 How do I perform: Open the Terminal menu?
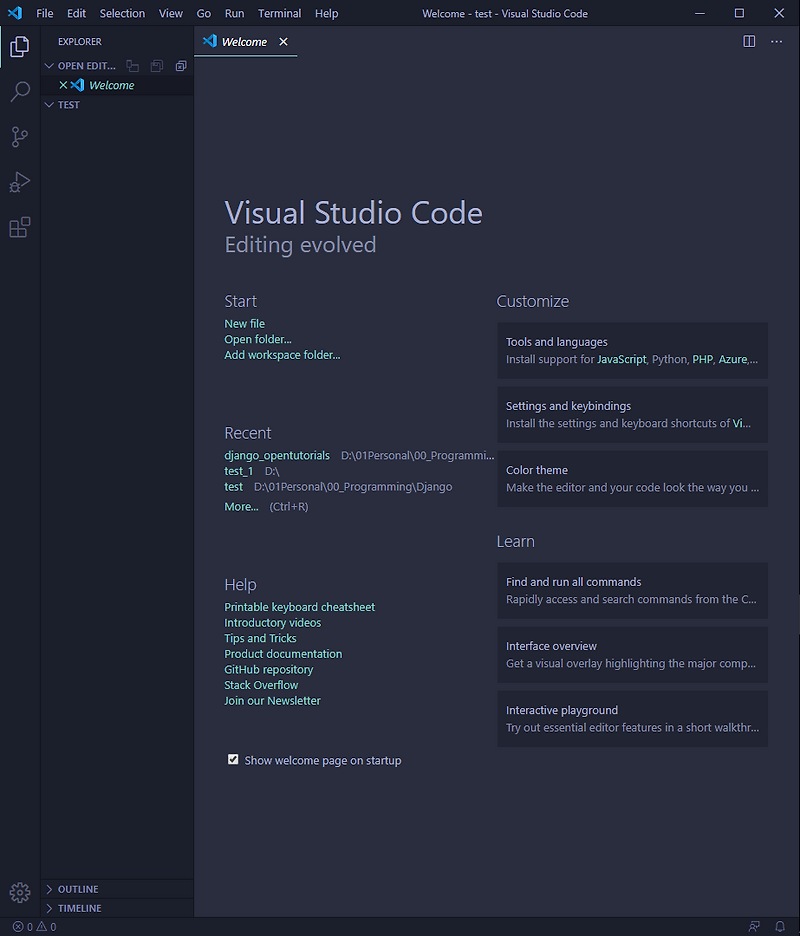coord(279,13)
